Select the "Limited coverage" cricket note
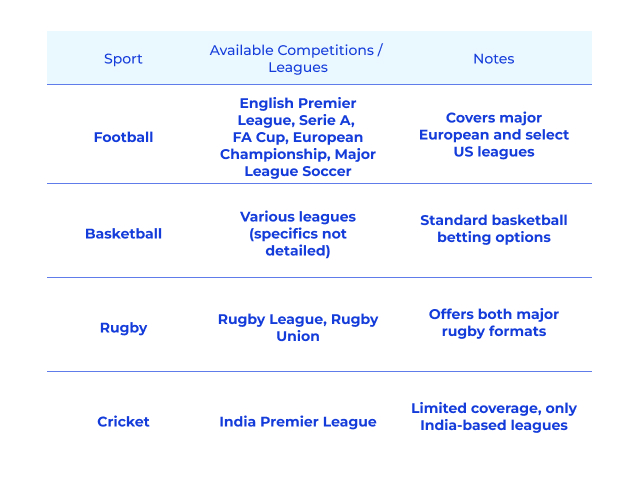 tap(493, 417)
